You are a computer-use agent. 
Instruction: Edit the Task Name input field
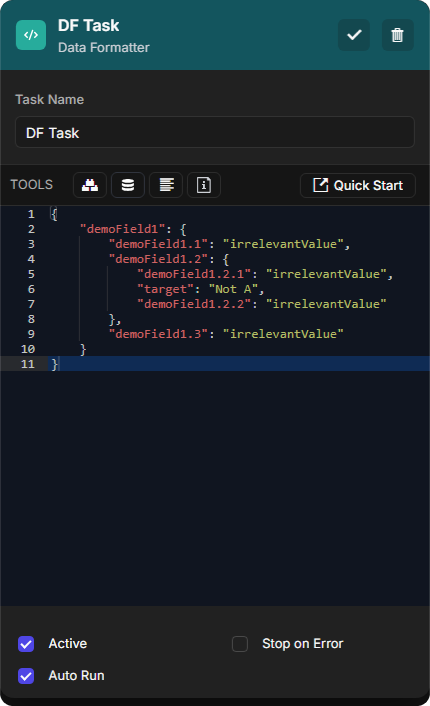click(215, 132)
